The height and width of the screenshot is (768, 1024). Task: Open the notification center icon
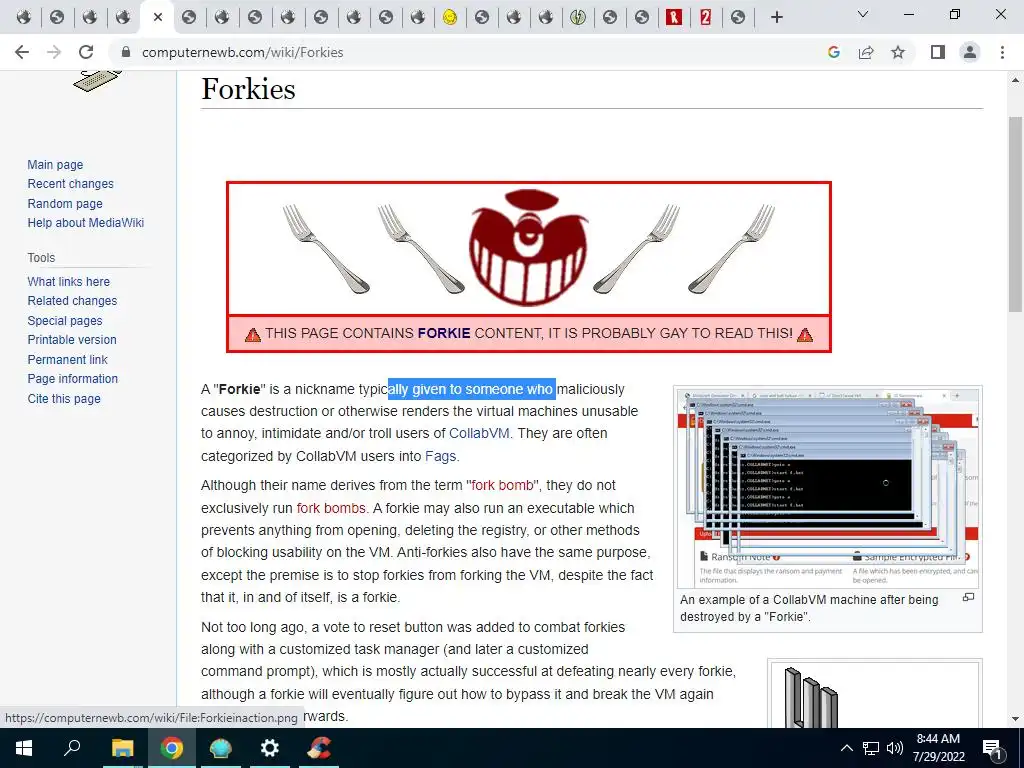(993, 748)
